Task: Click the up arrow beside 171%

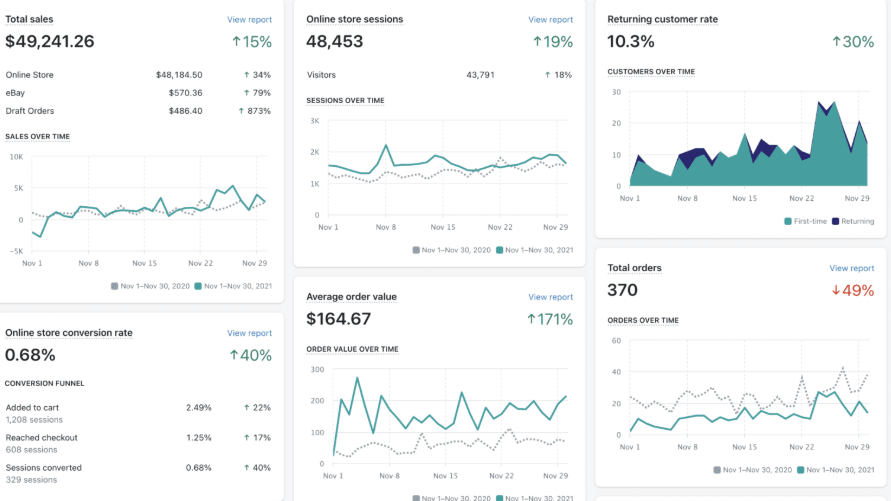Action: click(532, 320)
